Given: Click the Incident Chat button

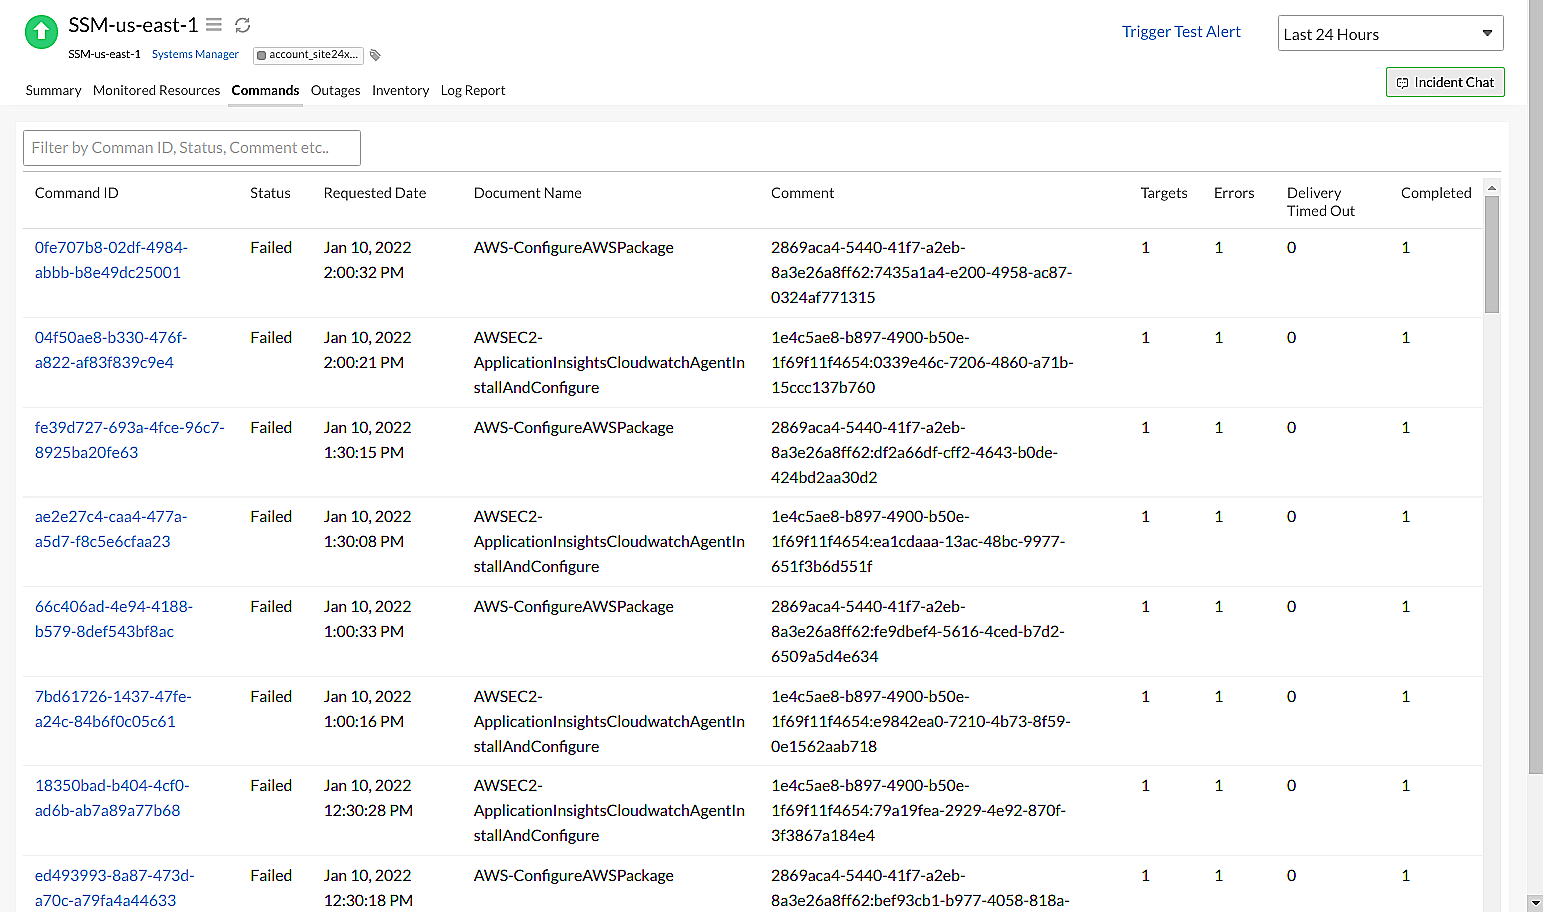Looking at the screenshot, I should [x=1445, y=82].
